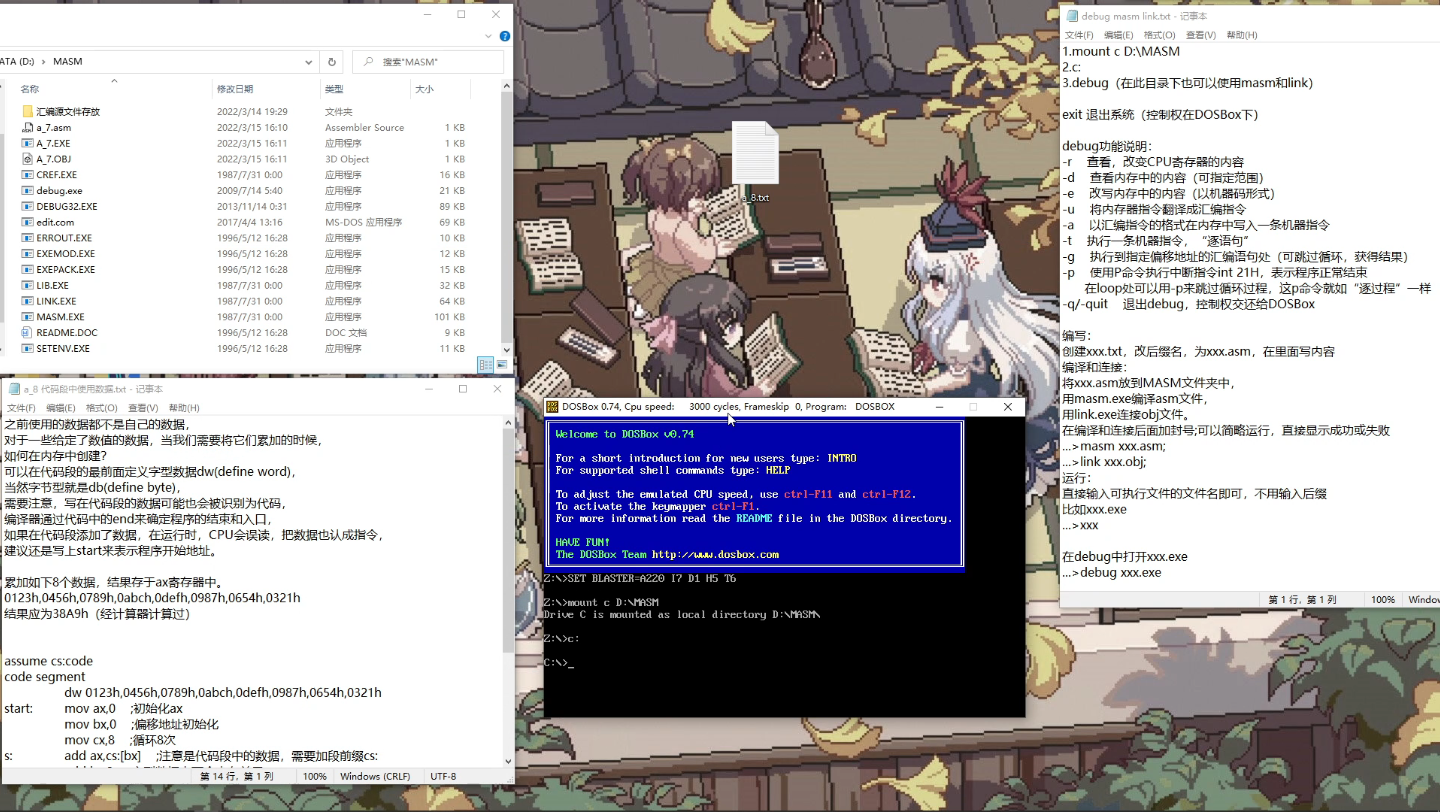Refresh the MASM folder view
This screenshot has height=812, width=1440.
(332, 62)
